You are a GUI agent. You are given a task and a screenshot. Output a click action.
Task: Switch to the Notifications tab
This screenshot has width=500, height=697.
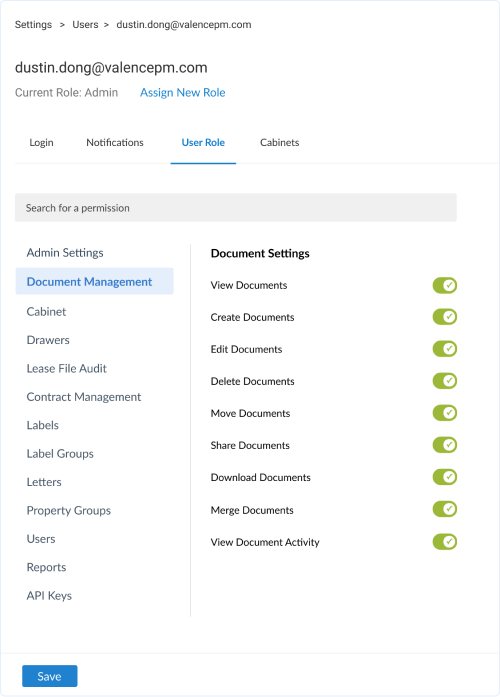115,143
